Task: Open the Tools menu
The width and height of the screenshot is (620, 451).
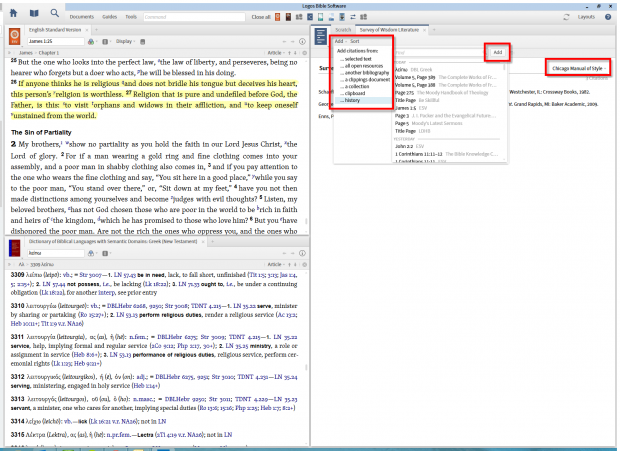Action: tap(131, 17)
